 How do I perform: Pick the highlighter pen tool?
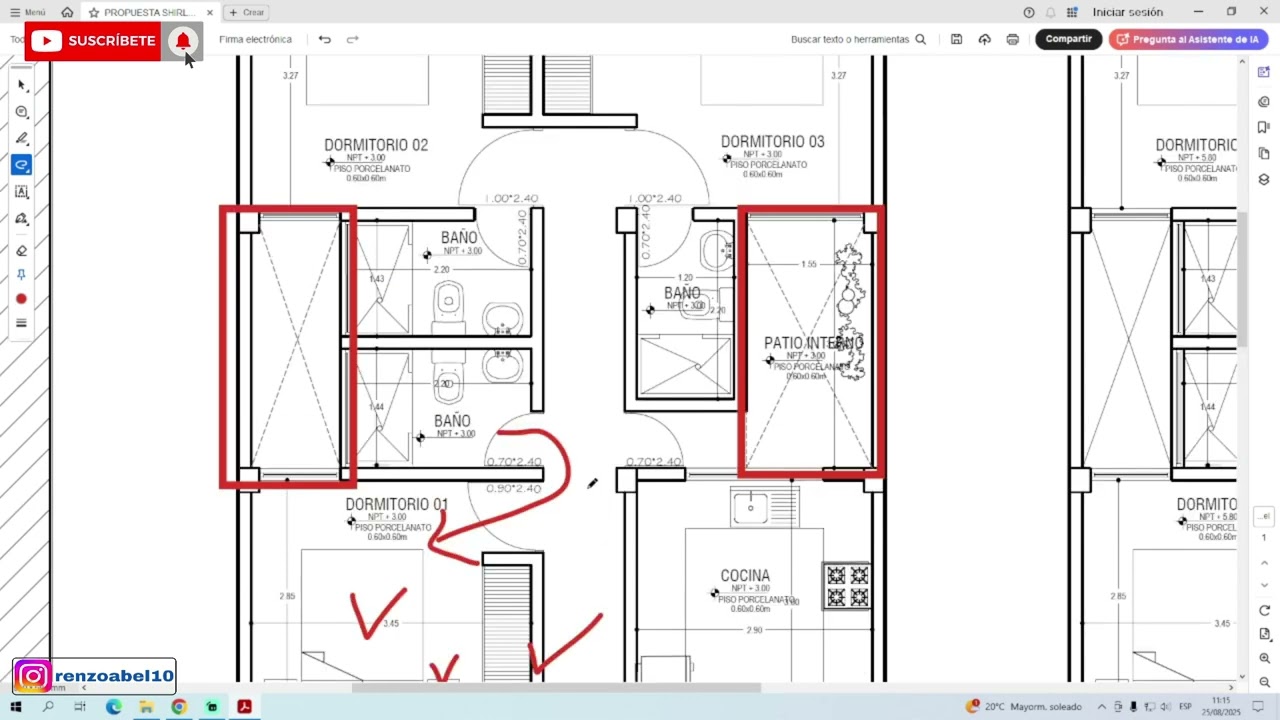22,138
